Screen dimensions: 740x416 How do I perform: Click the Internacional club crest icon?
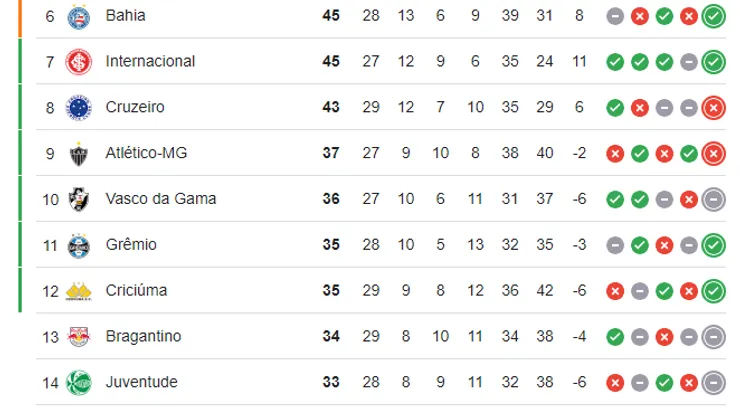pyautogui.click(x=77, y=62)
